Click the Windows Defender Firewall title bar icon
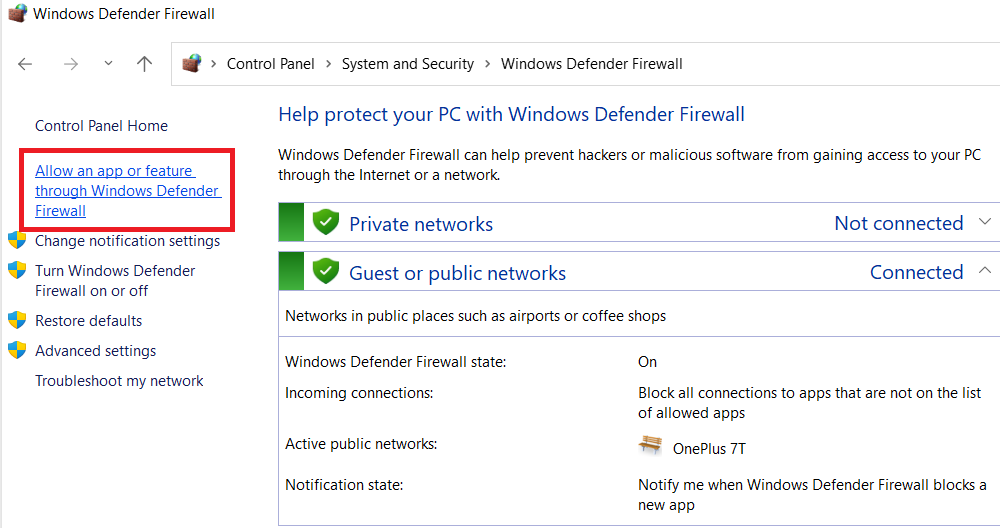Screen dimensions: 1000x528 [x=17, y=13]
